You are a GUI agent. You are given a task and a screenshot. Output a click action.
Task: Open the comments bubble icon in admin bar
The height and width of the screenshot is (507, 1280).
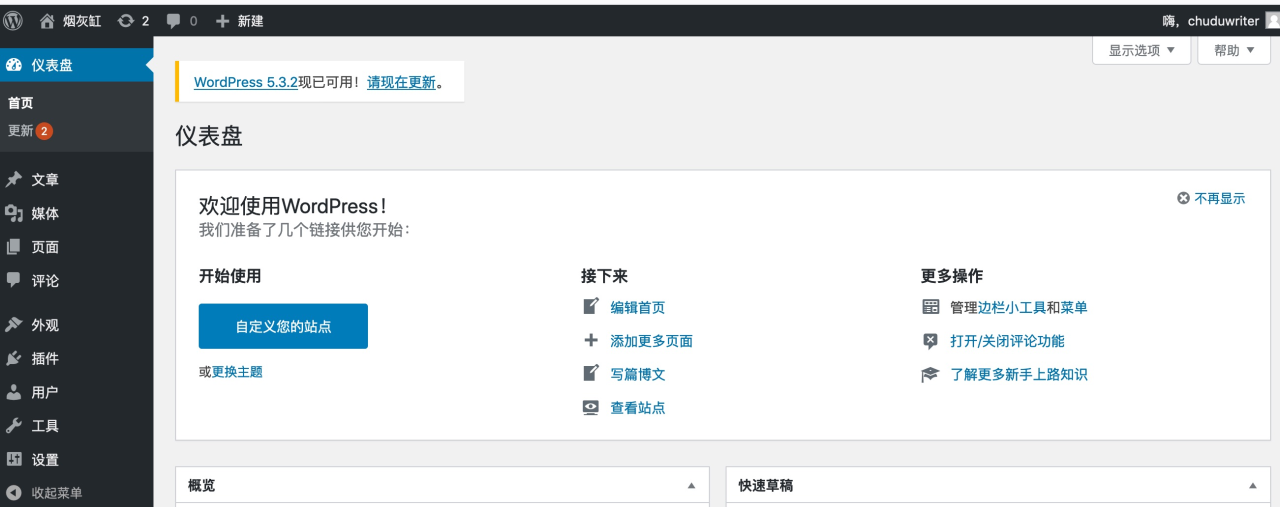tap(174, 20)
